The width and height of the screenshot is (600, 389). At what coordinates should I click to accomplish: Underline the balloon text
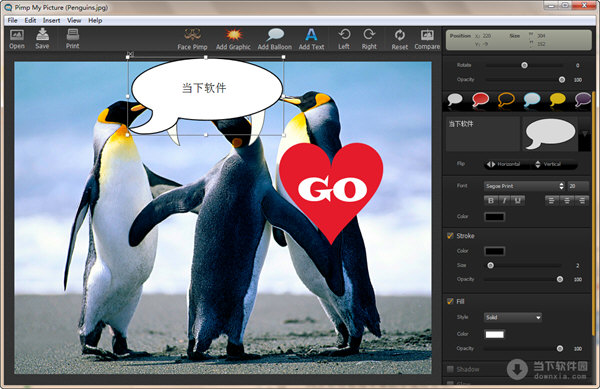[517, 200]
